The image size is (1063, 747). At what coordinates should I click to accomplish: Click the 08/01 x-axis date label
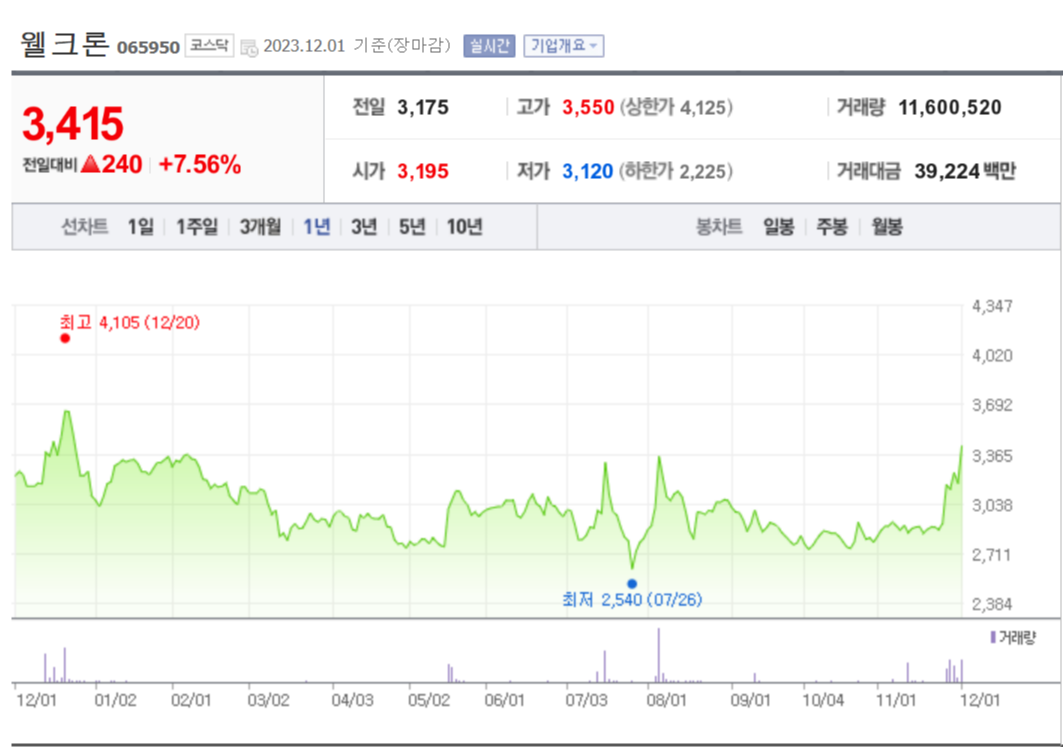666,700
